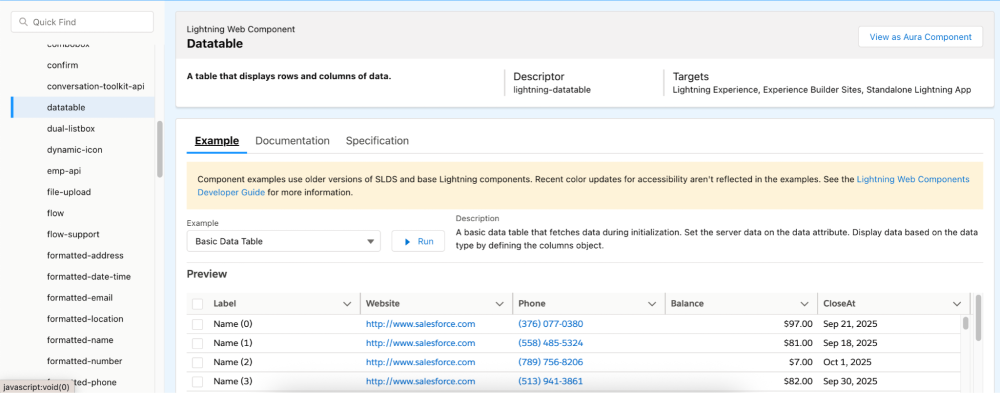Click the $97.00 balance cell
The image size is (1000, 393).
coord(798,324)
